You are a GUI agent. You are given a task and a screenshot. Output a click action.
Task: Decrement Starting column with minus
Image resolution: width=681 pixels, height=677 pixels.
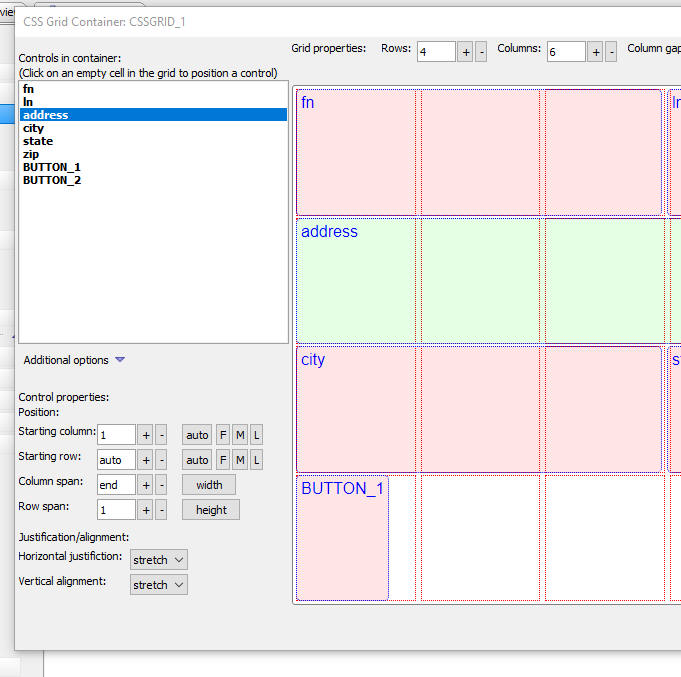pyautogui.click(x=161, y=435)
